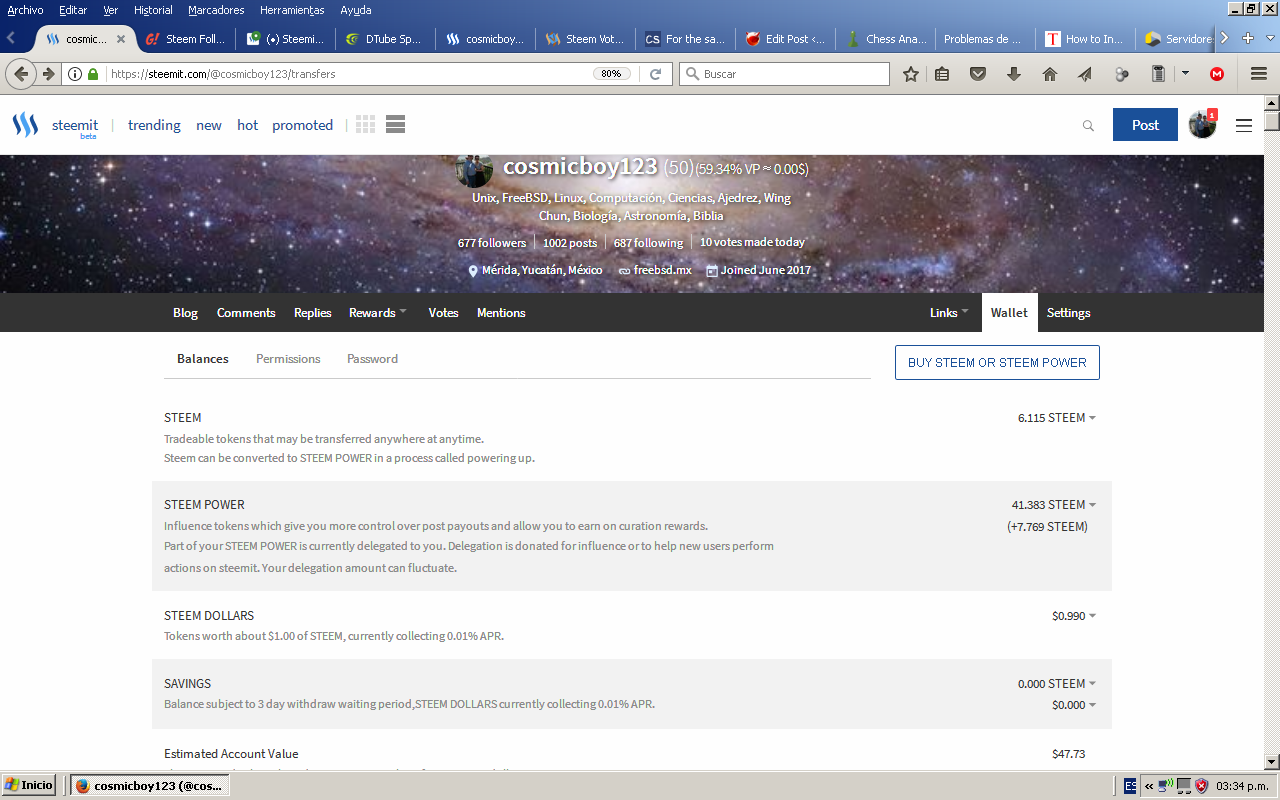The height and width of the screenshot is (800, 1280).
Task: Open the trending link
Action: click(154, 125)
